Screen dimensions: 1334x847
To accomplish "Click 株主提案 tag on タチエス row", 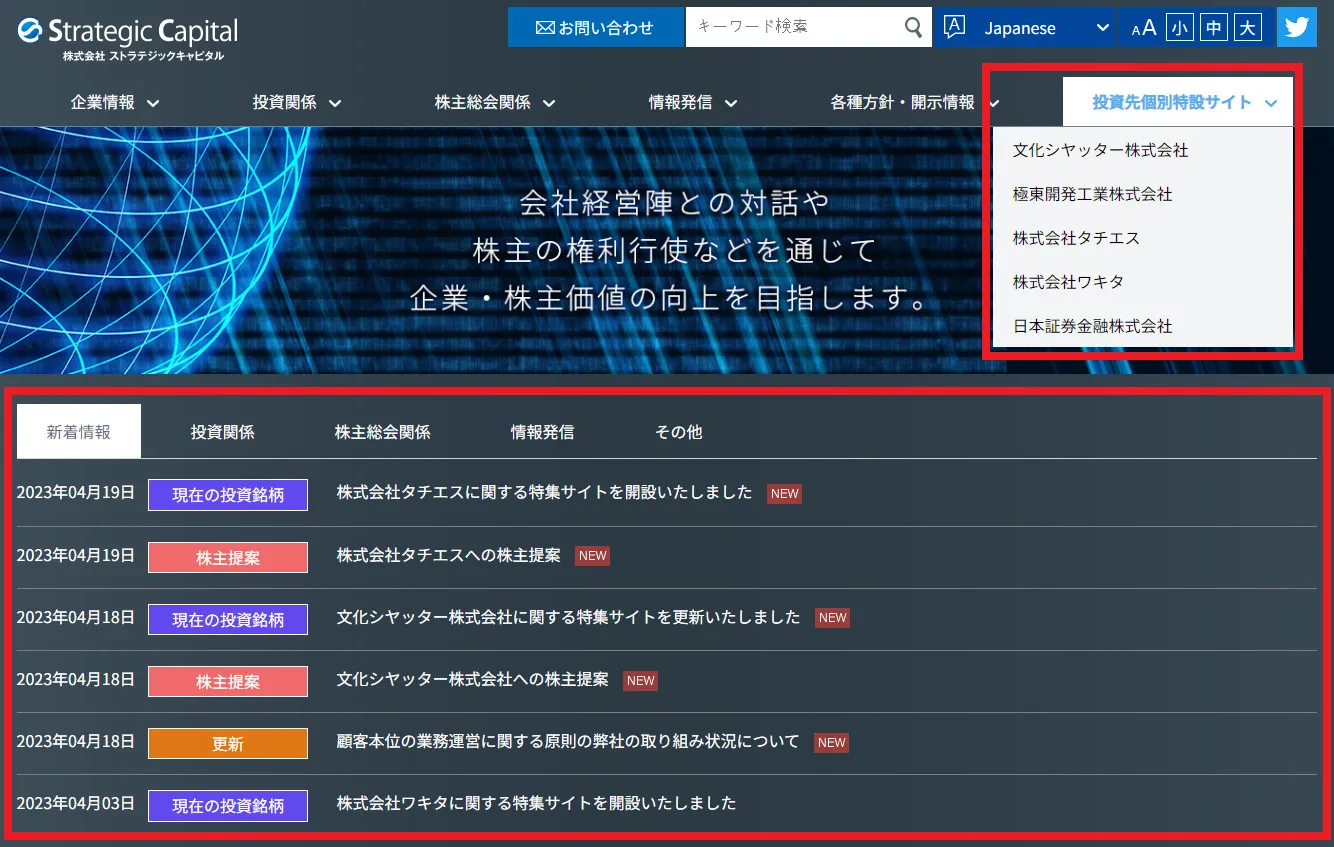I will click(228, 557).
